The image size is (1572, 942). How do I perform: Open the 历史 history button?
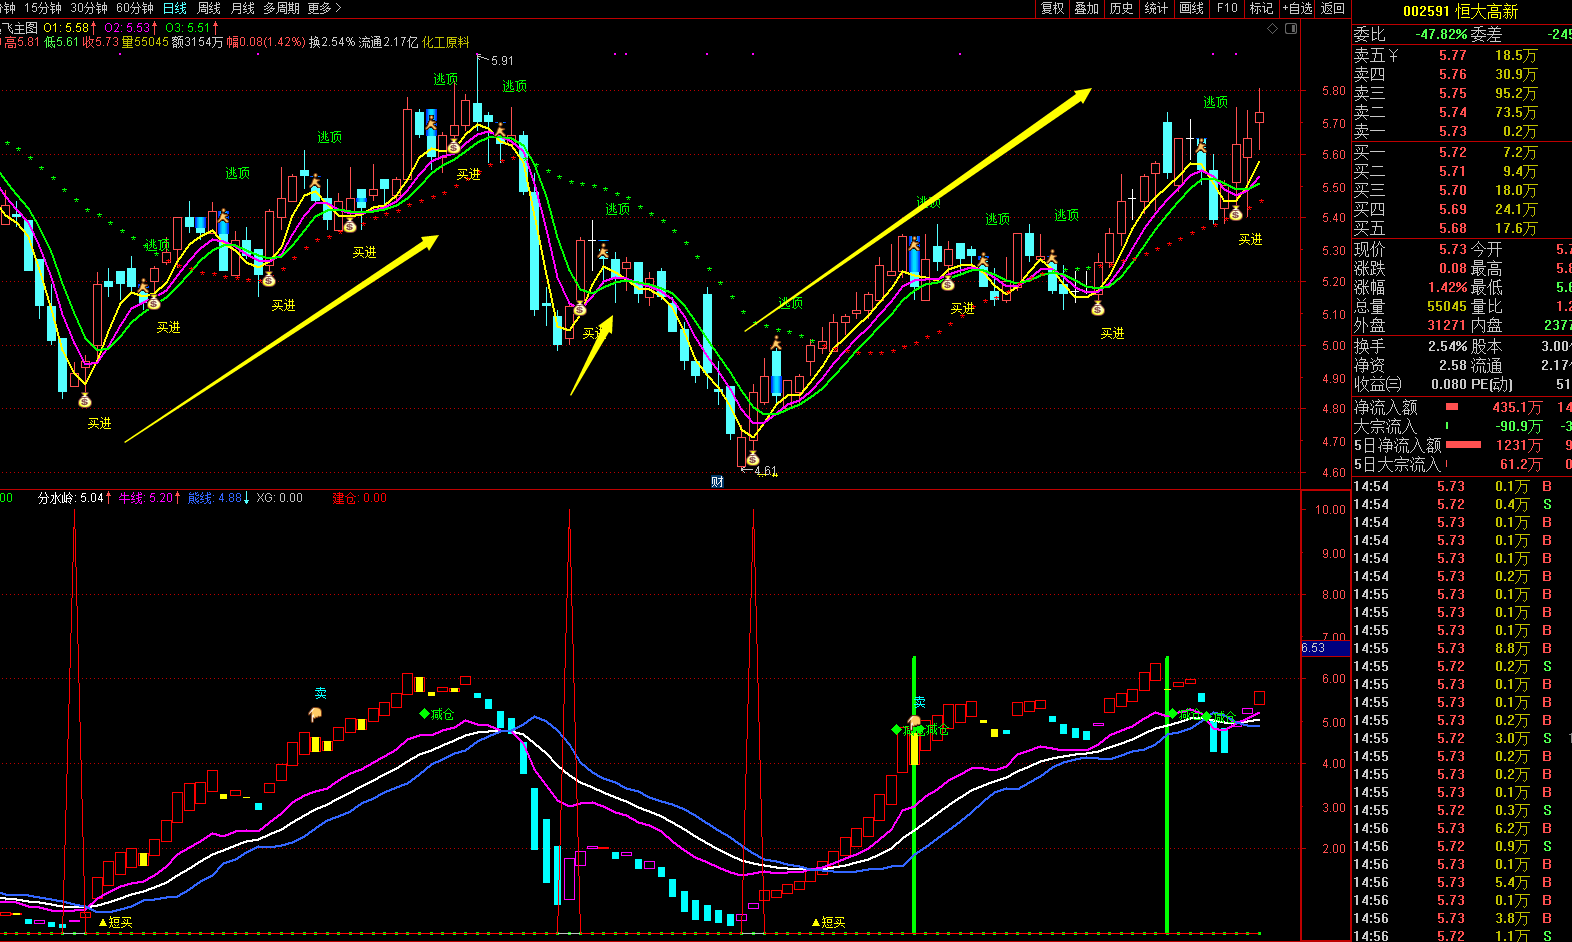coord(1122,8)
